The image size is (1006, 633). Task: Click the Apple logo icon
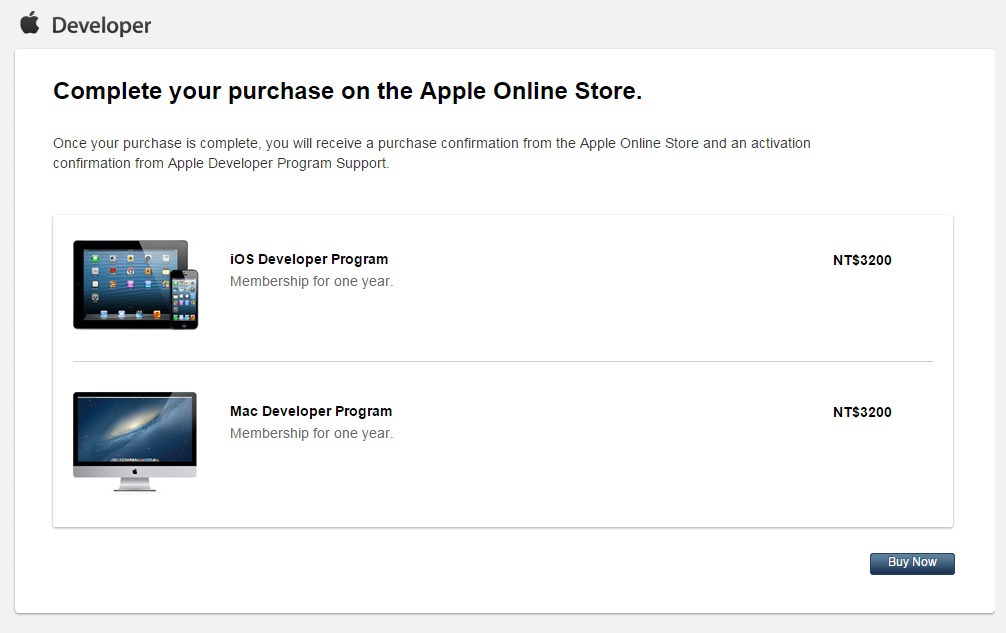pos(30,23)
